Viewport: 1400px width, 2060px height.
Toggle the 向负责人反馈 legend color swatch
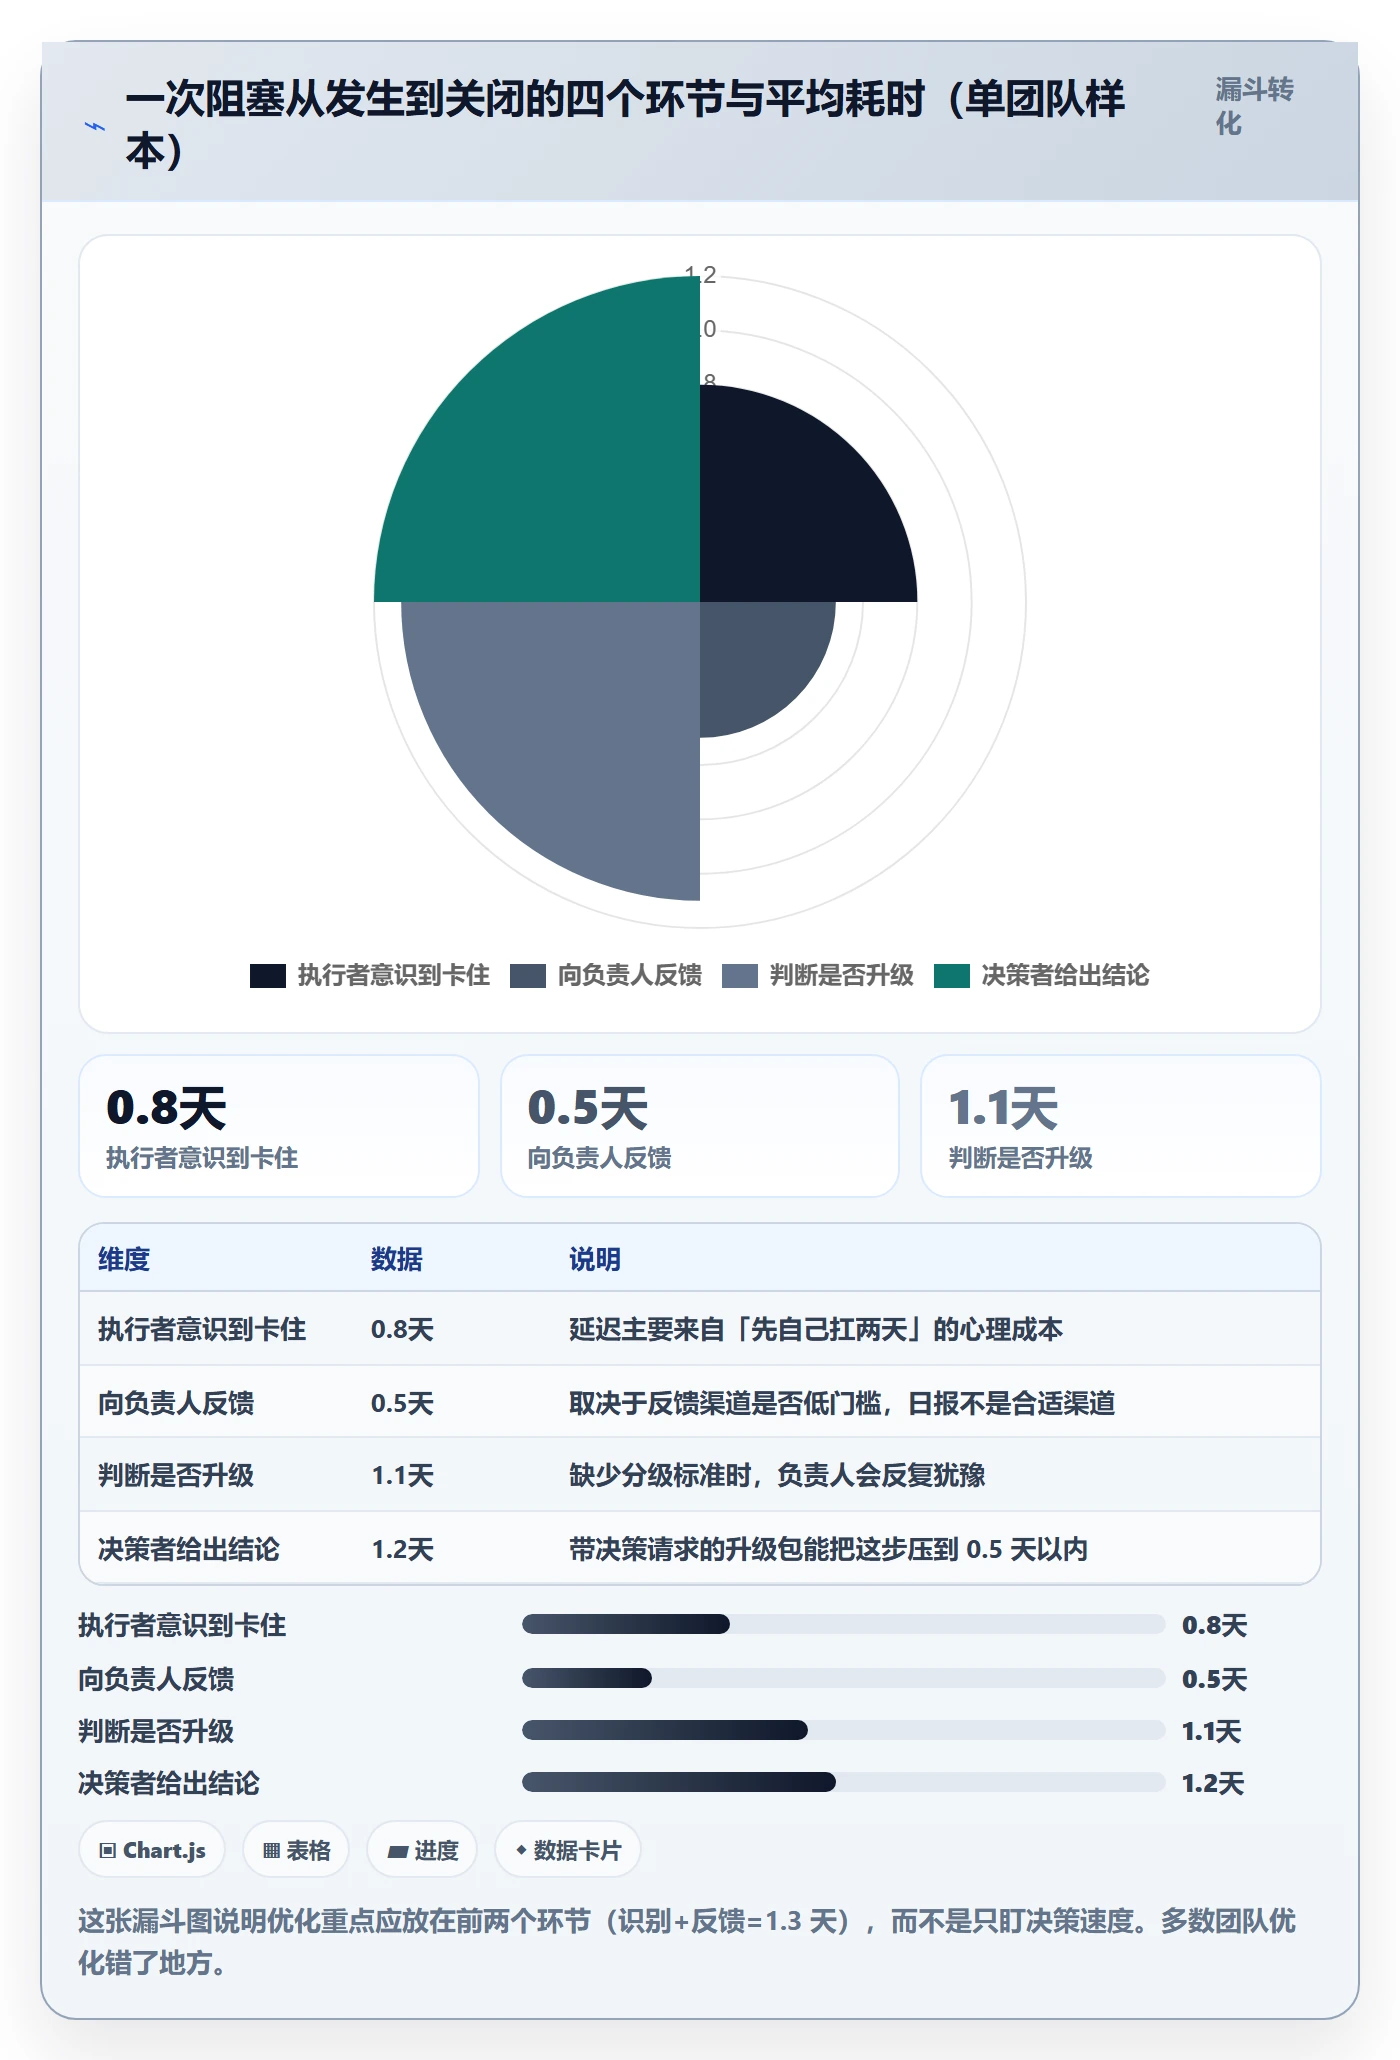coord(528,976)
